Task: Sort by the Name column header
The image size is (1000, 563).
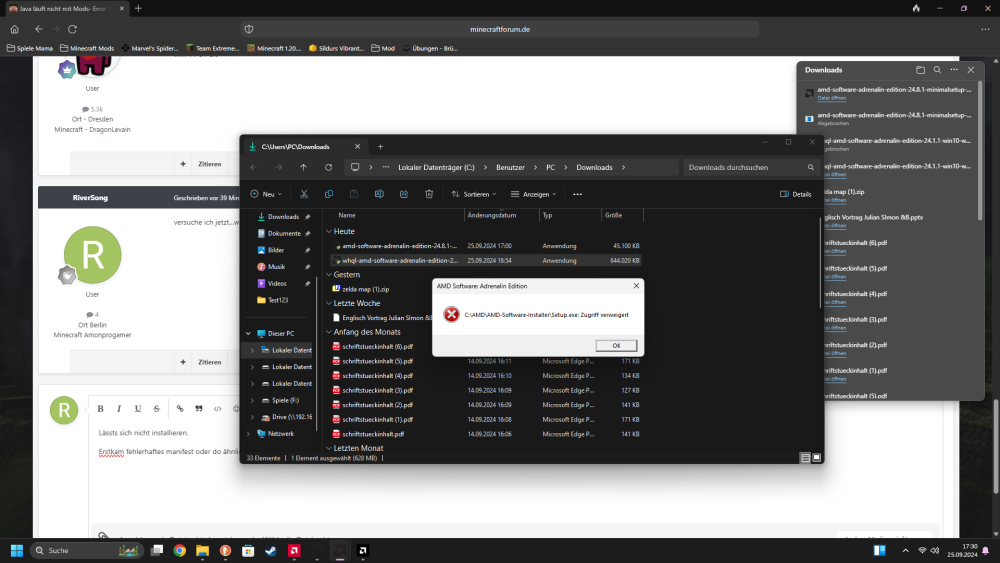Action: pyautogui.click(x=347, y=216)
